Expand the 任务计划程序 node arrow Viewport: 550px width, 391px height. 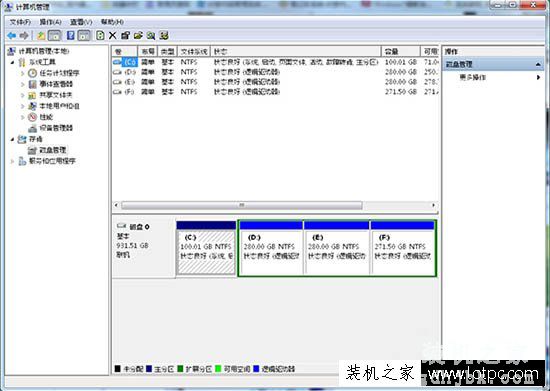[x=23, y=73]
